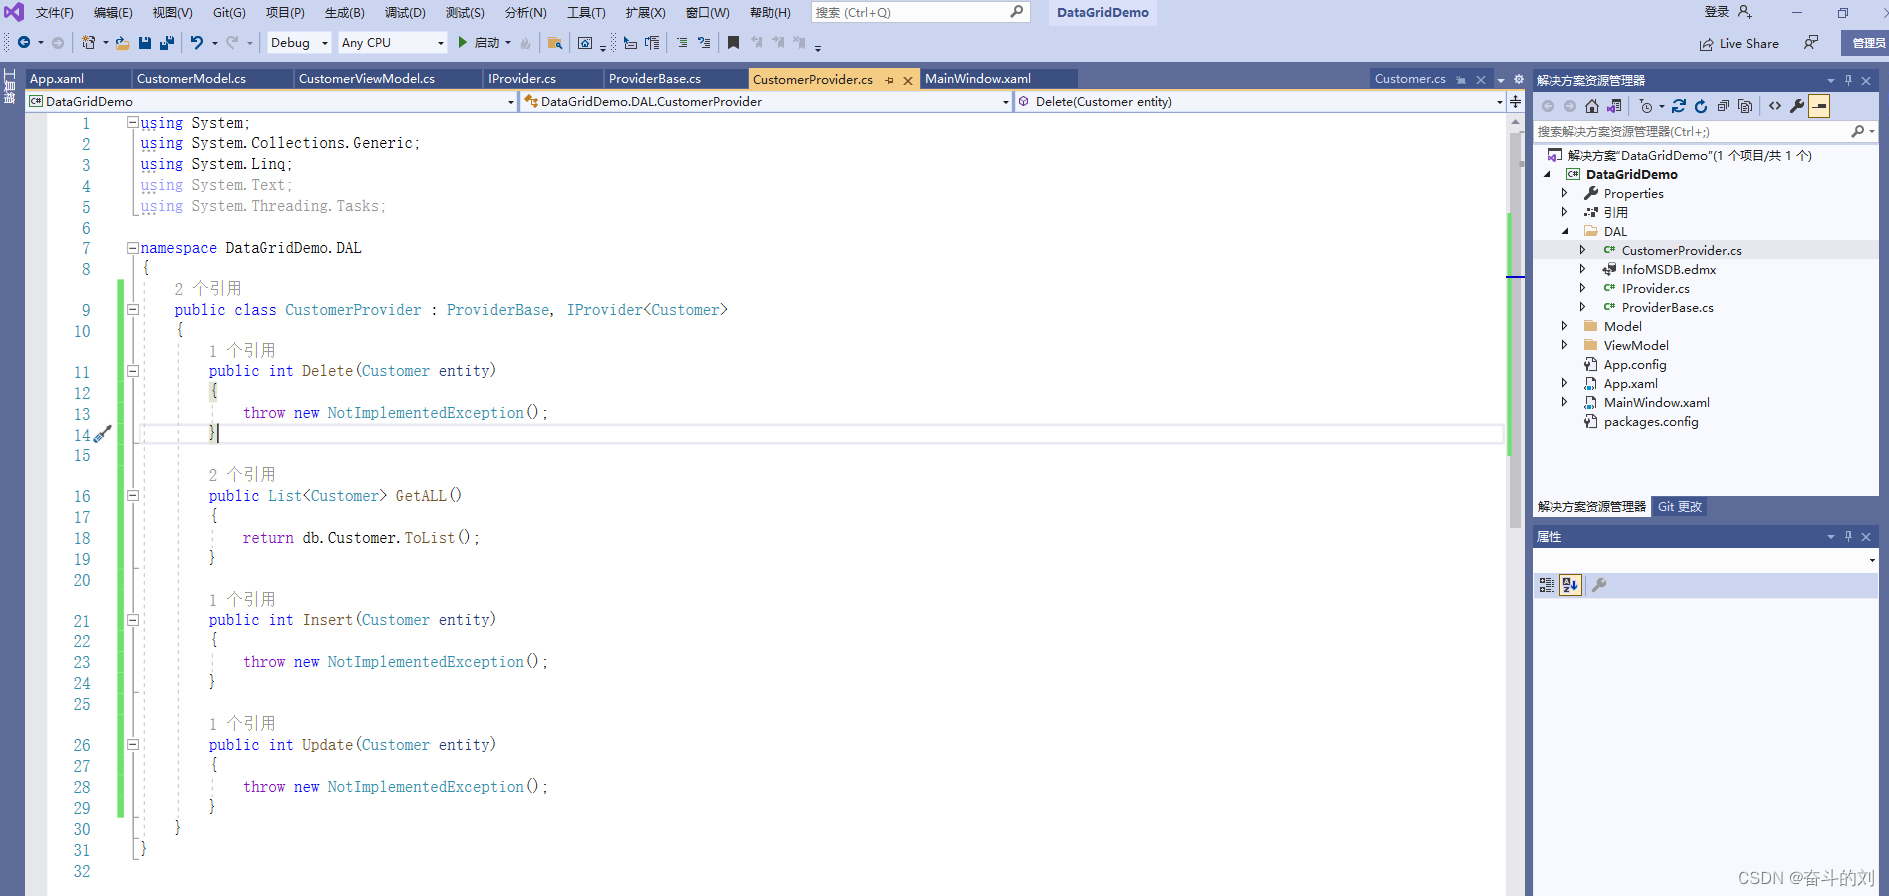The height and width of the screenshot is (896, 1889).
Task: Toggle auto-hide pin on Solution Explorer panel
Action: click(1848, 80)
